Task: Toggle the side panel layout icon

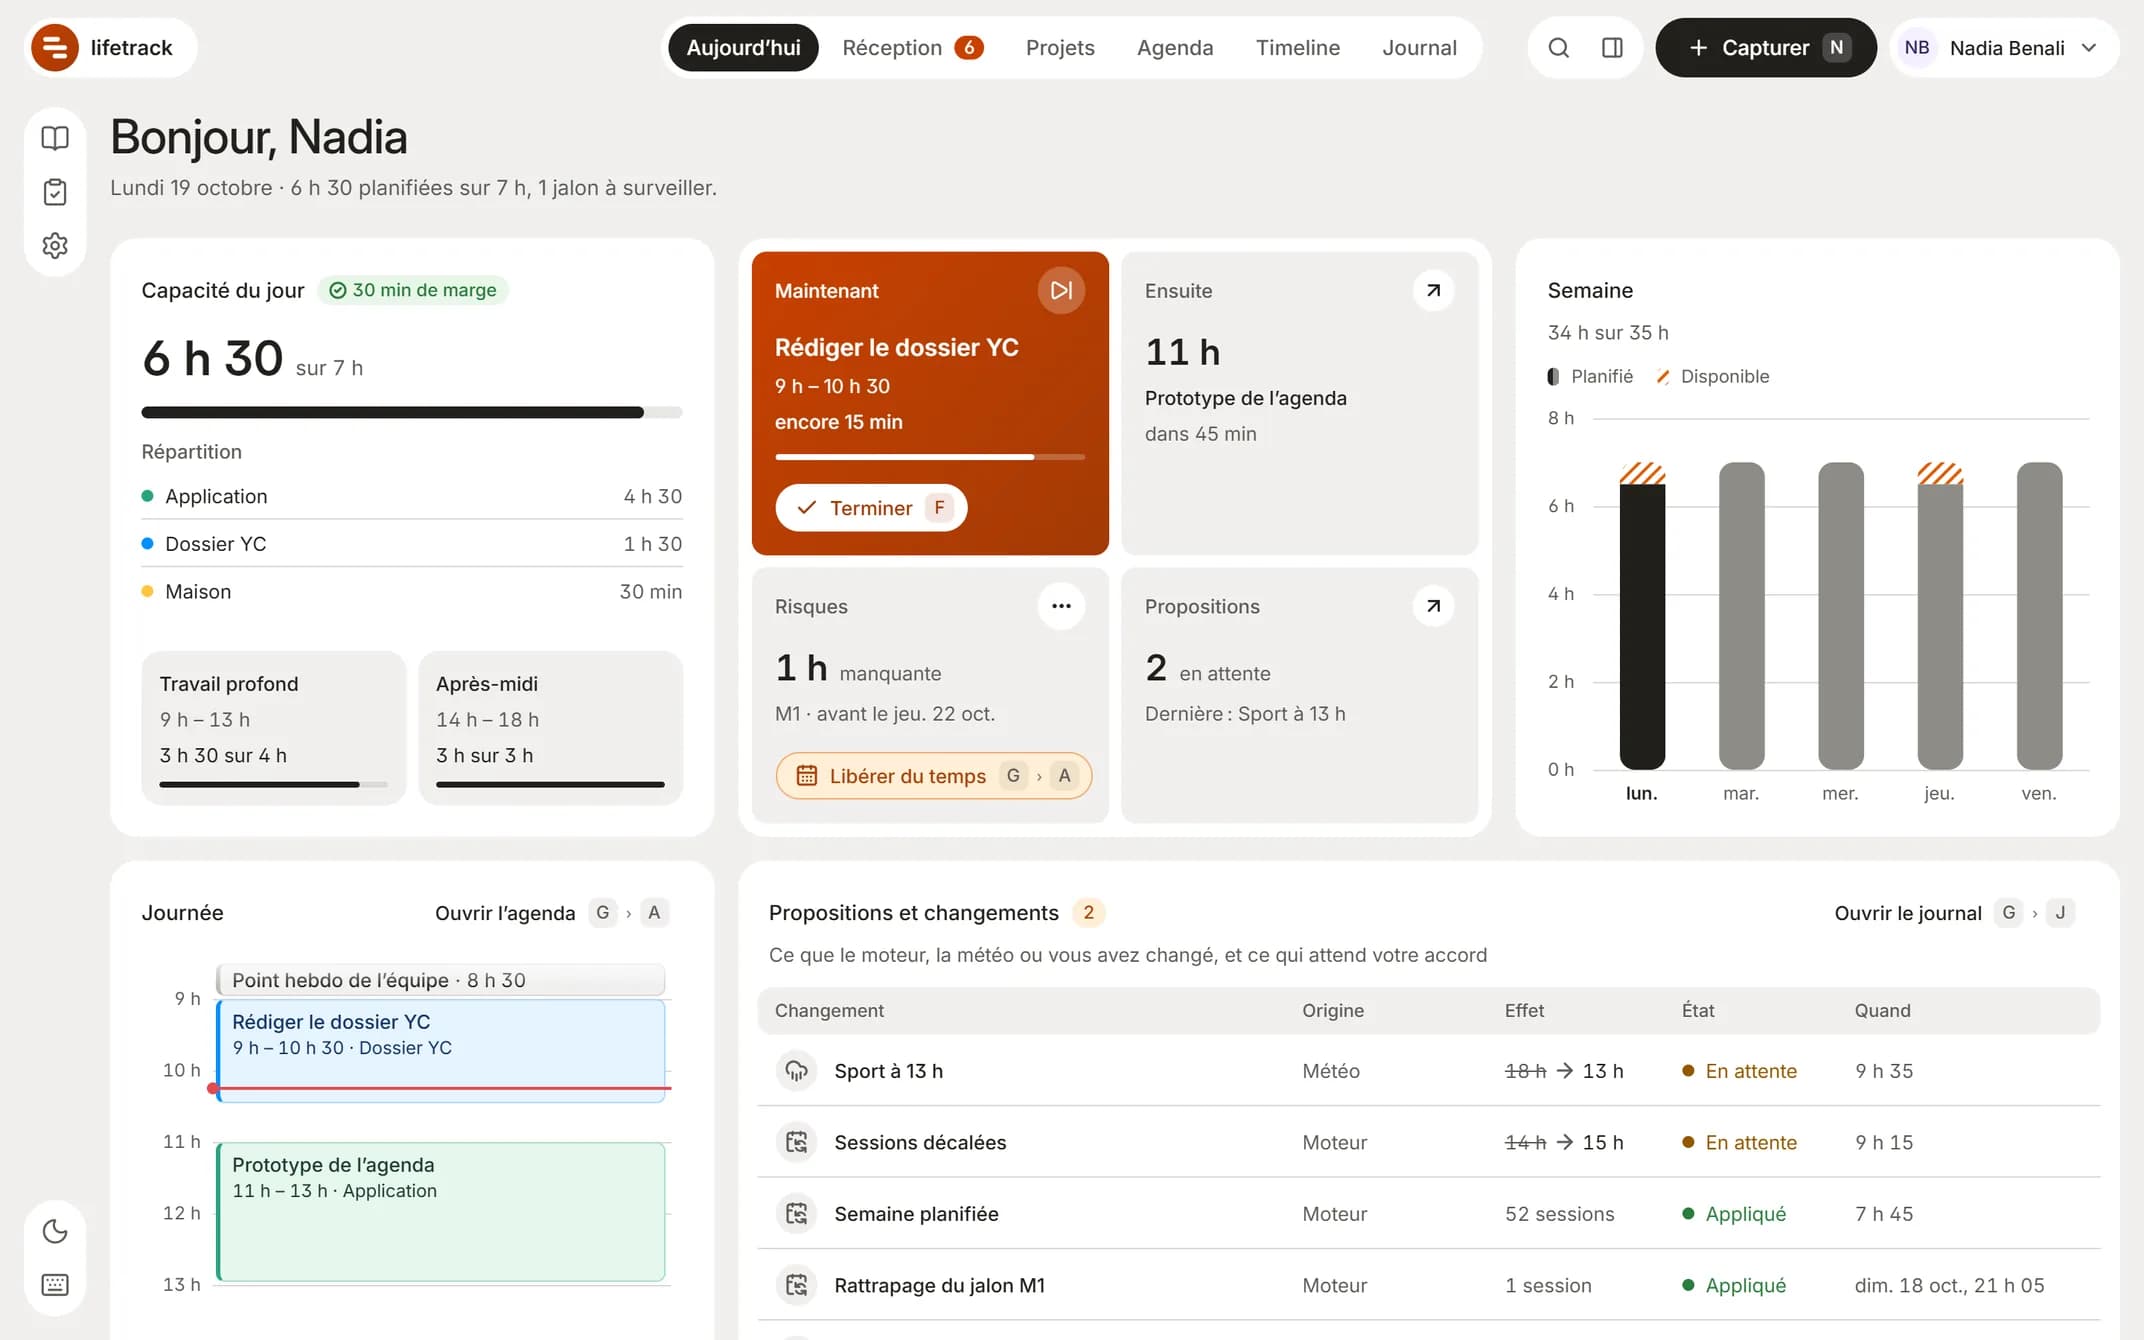Action: (1612, 47)
